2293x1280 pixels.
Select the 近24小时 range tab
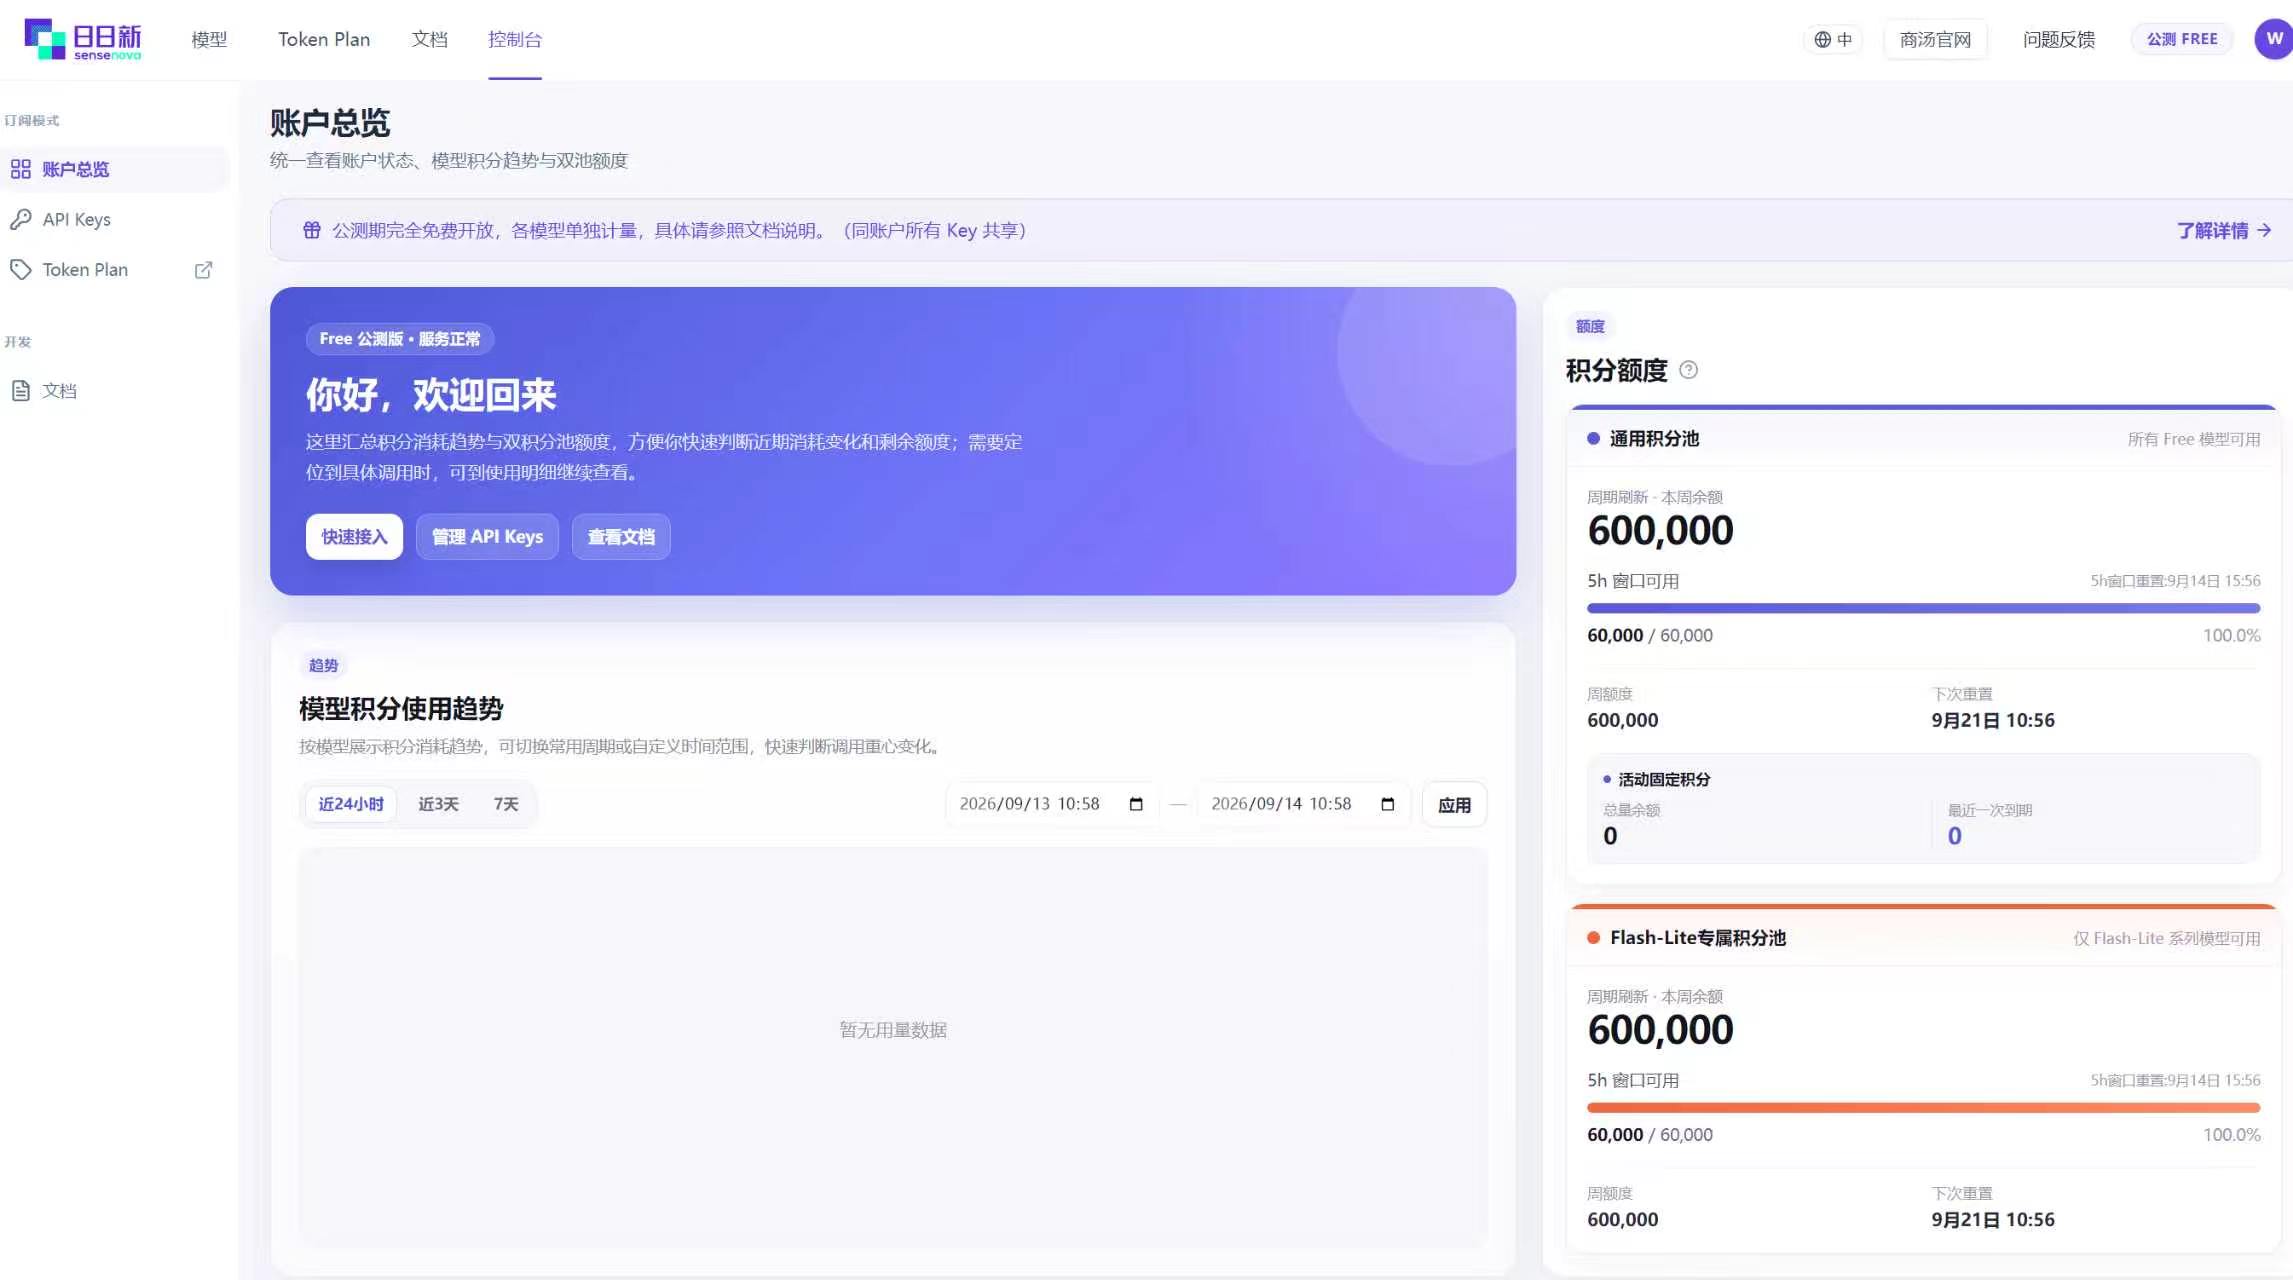click(351, 804)
